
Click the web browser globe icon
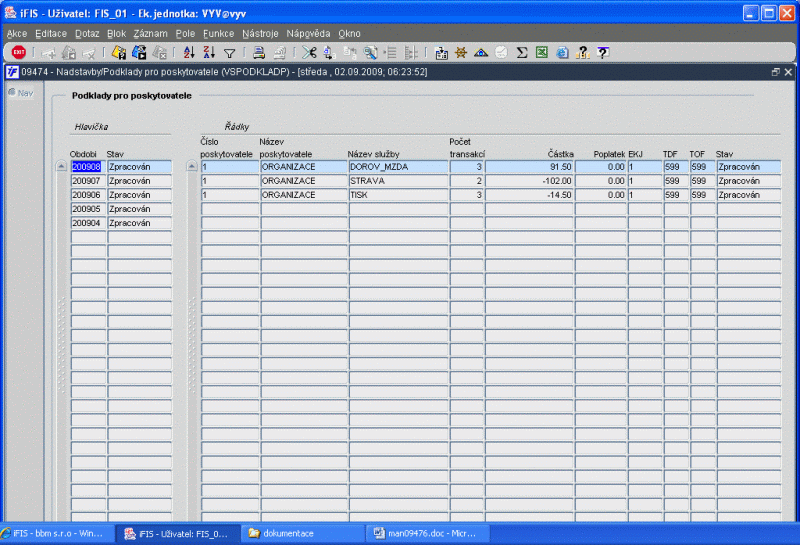562,53
